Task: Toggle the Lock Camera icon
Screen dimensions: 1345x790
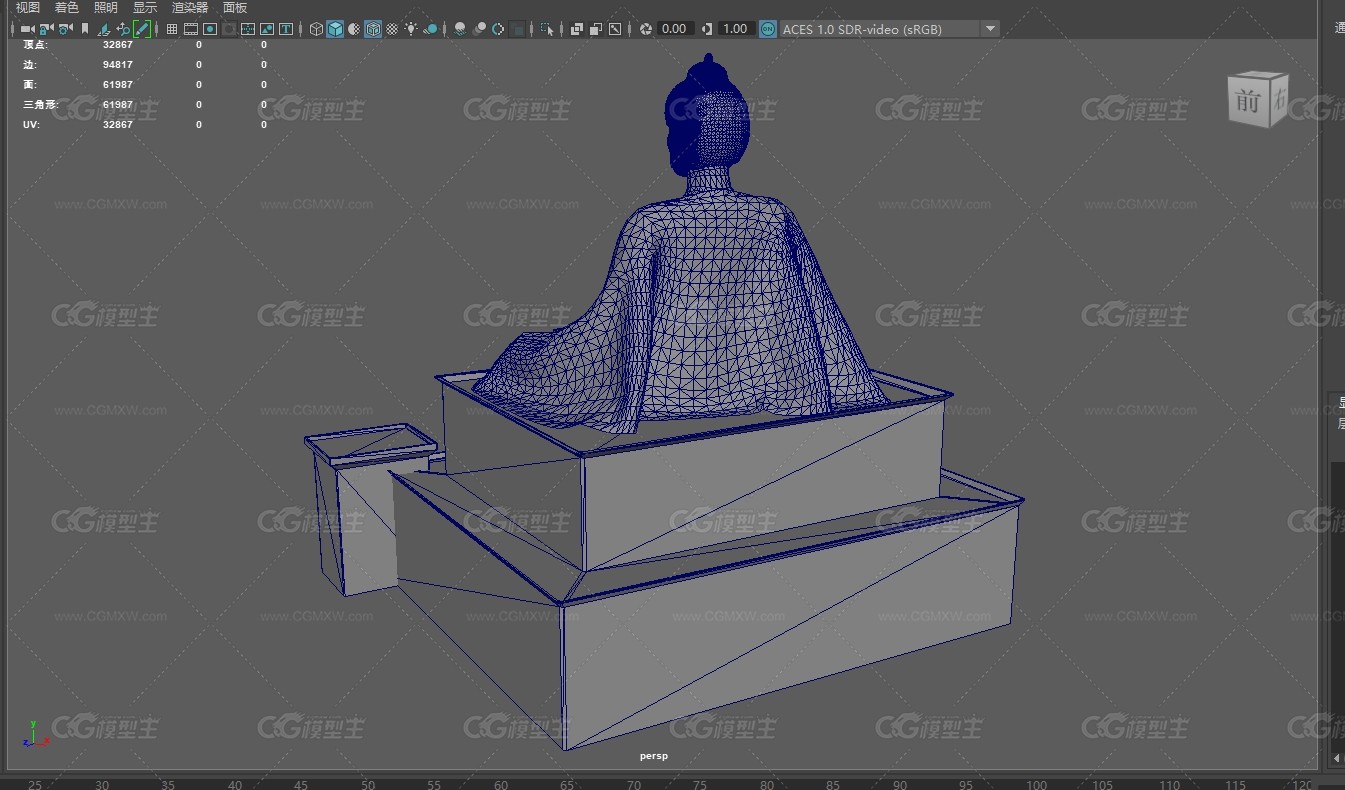Action: click(46, 29)
